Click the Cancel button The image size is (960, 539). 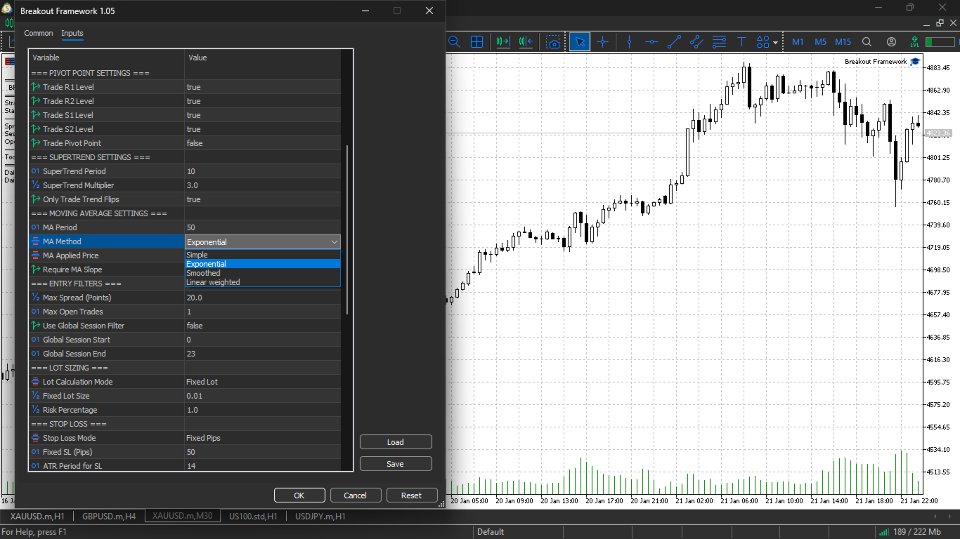[355, 496]
